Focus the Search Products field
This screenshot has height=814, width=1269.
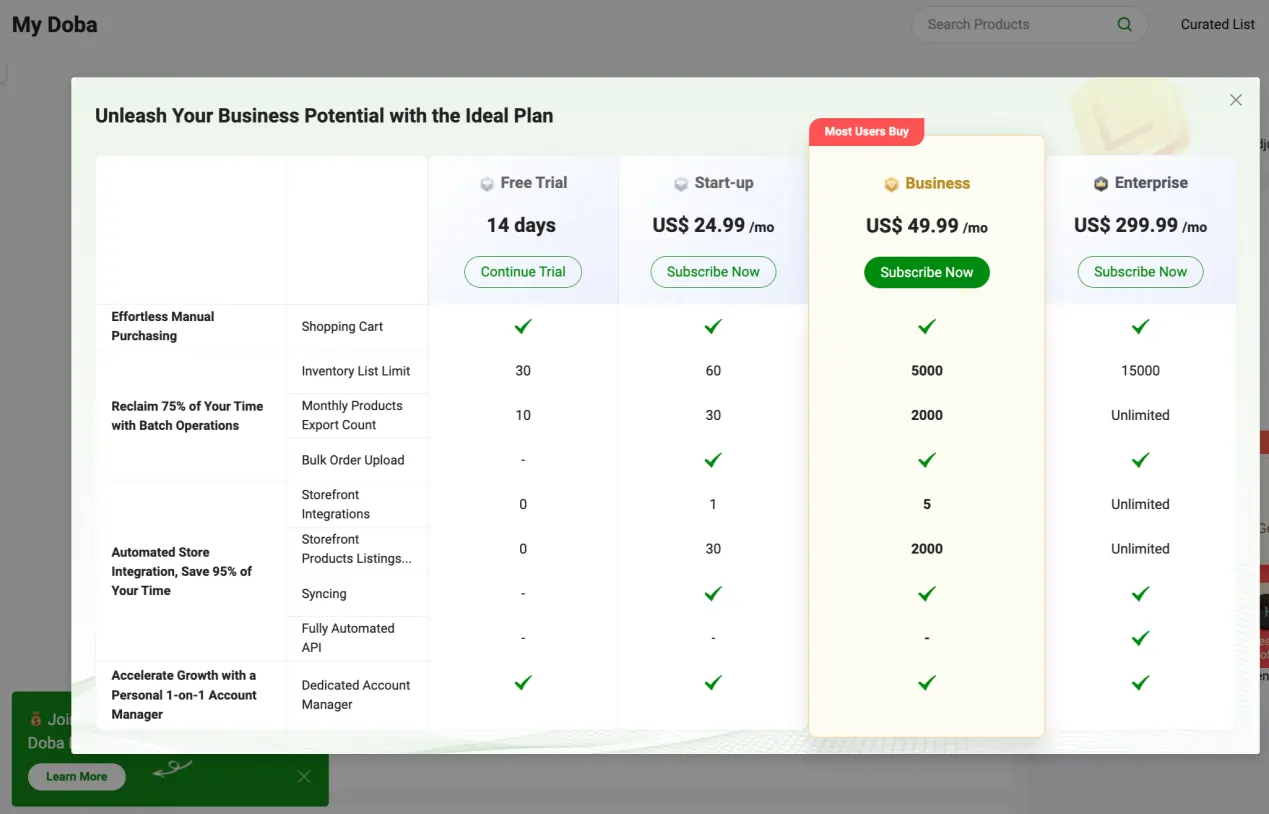pos(1029,24)
